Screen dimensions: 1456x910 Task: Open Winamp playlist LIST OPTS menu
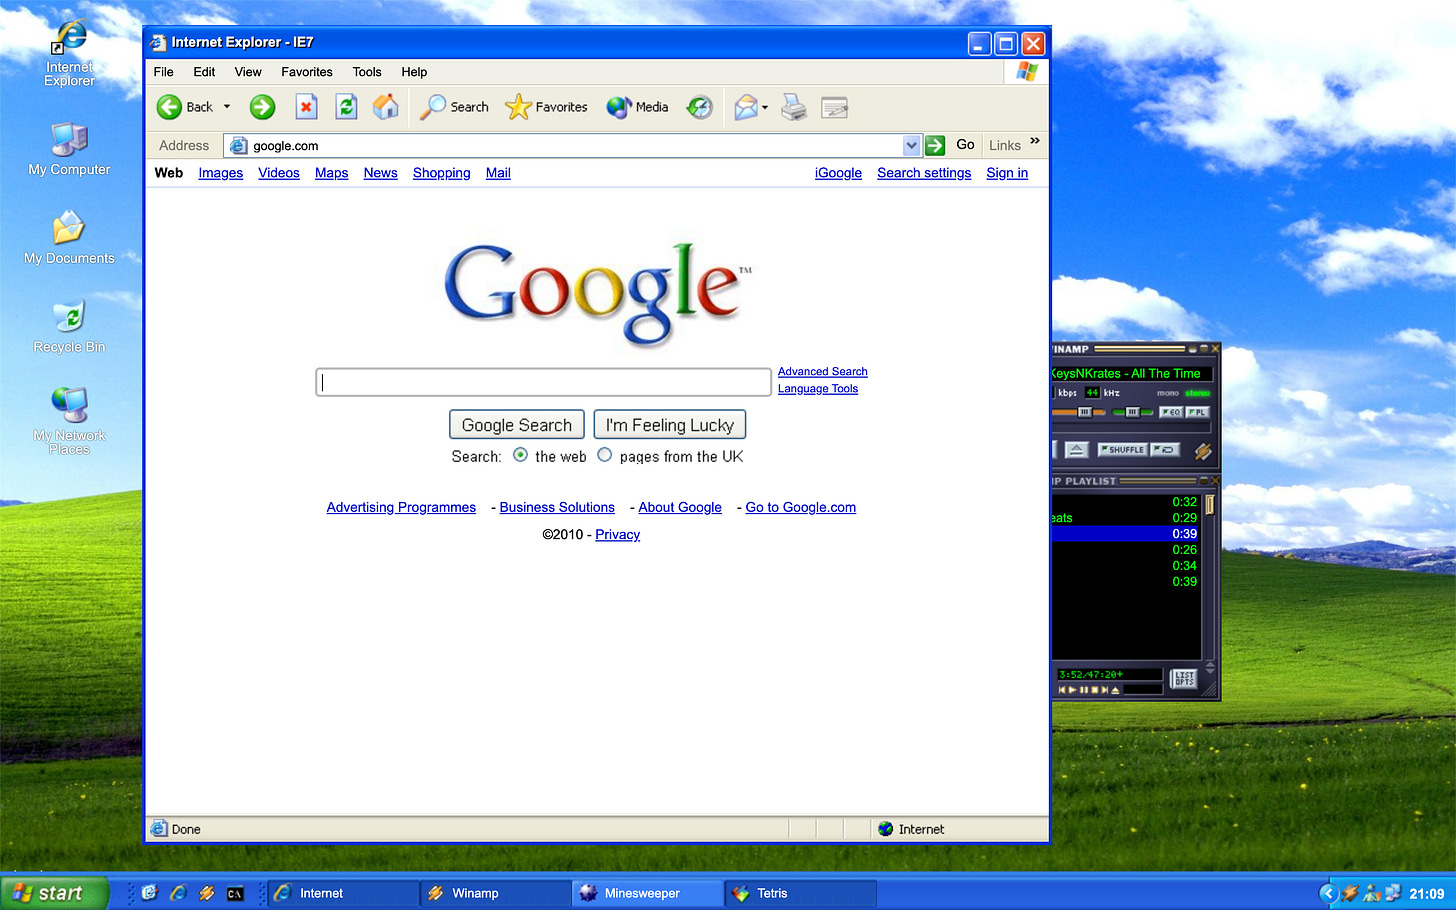pos(1184,678)
